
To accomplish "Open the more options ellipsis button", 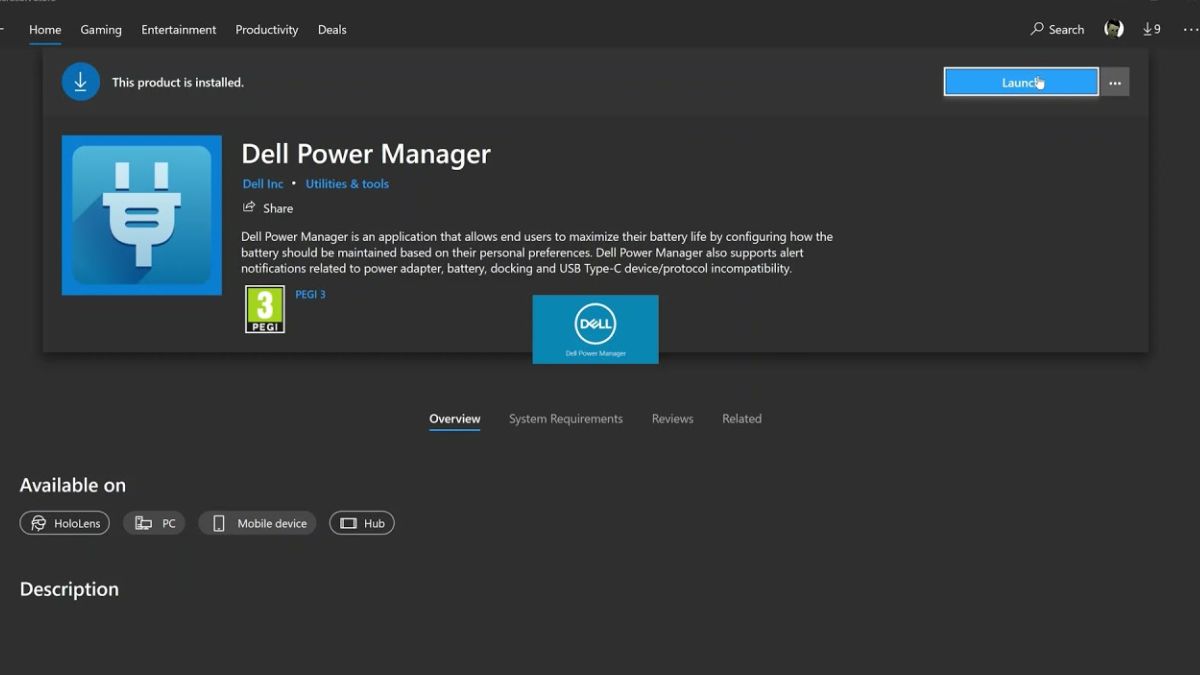I will (1115, 82).
